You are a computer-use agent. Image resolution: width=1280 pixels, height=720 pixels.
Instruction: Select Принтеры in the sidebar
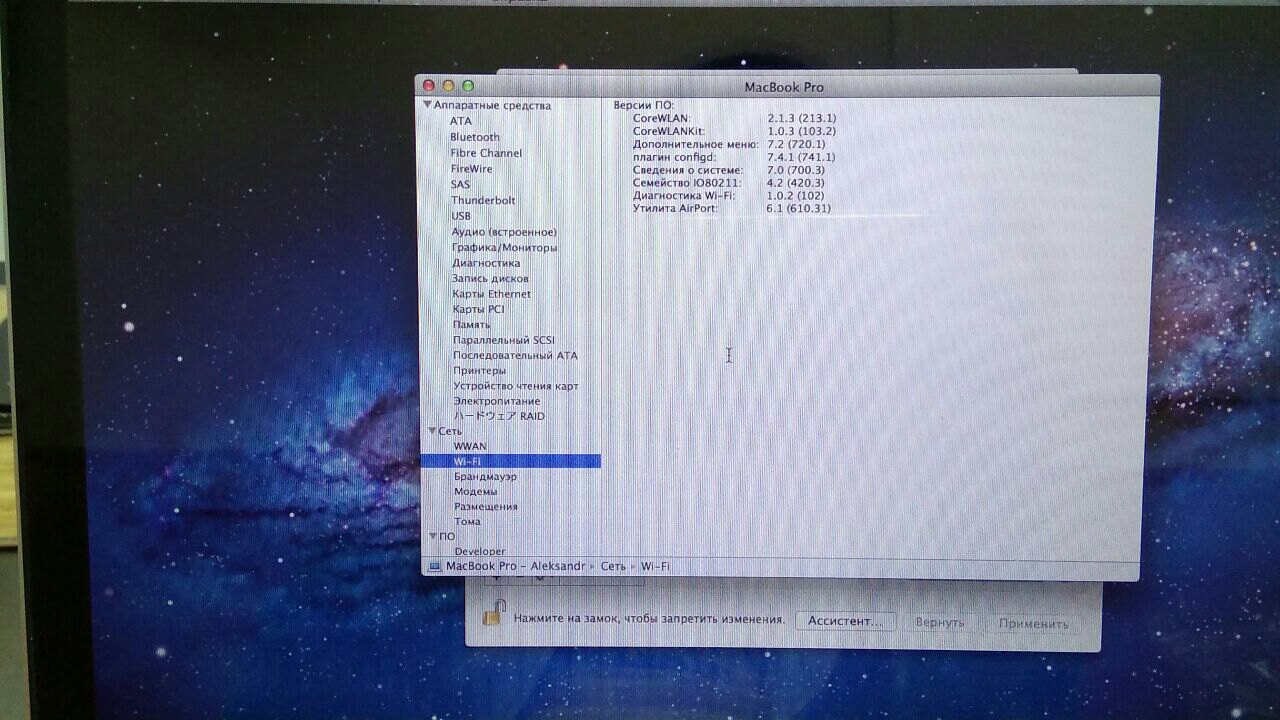tap(479, 370)
